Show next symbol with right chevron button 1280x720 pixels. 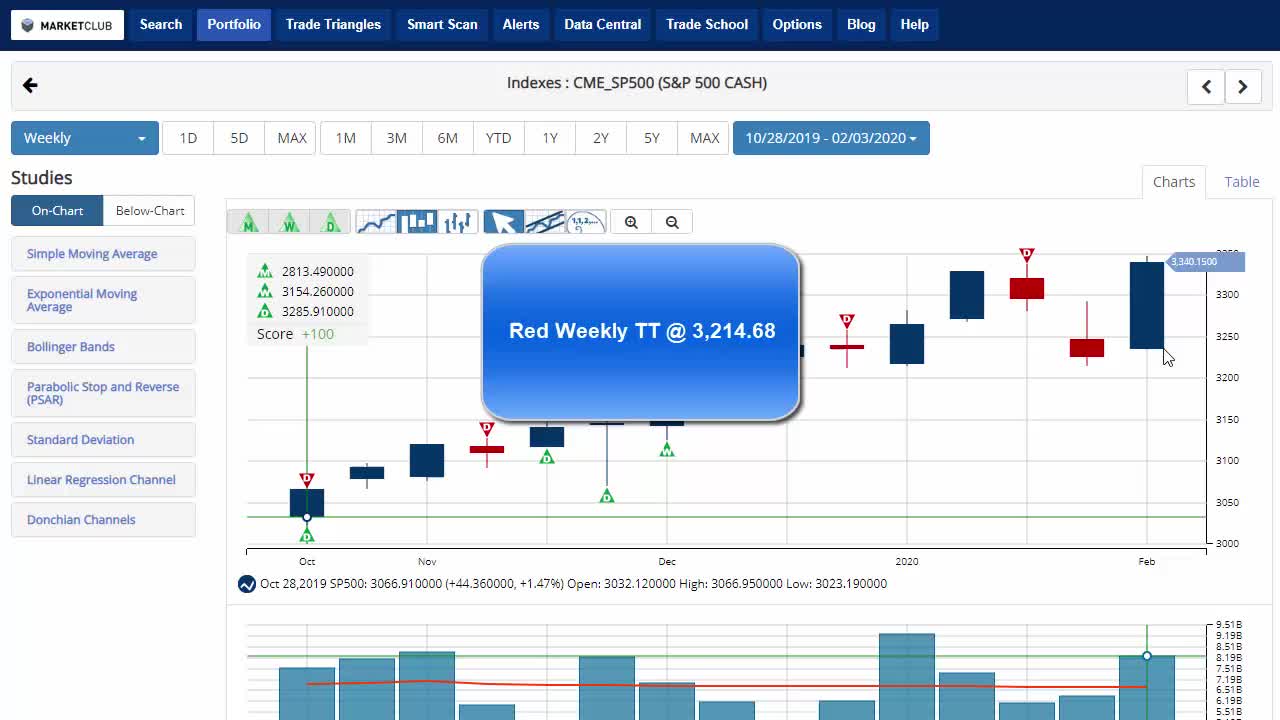point(1243,86)
